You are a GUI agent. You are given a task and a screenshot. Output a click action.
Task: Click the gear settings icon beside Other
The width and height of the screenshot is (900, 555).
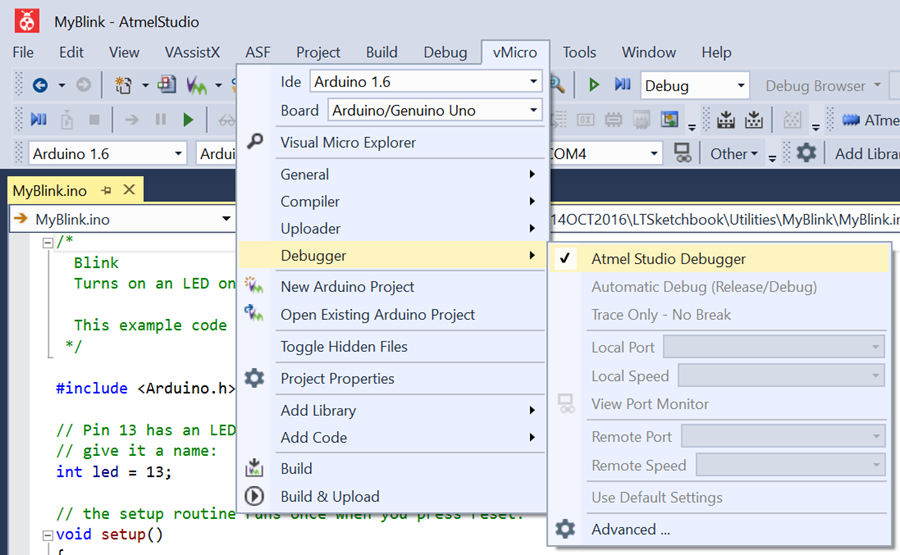tap(806, 153)
